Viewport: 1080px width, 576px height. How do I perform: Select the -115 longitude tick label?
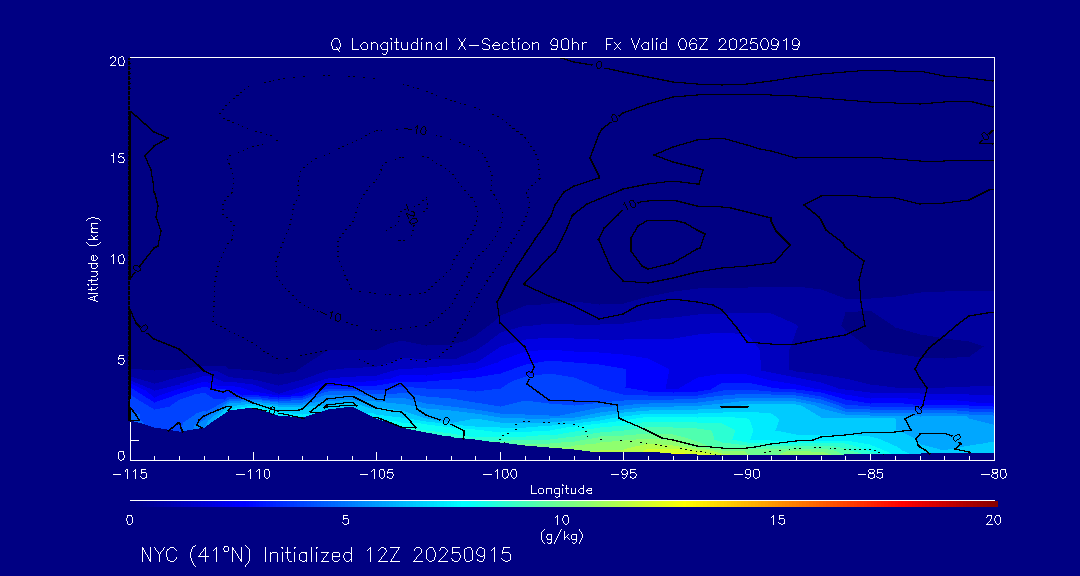coord(130,475)
